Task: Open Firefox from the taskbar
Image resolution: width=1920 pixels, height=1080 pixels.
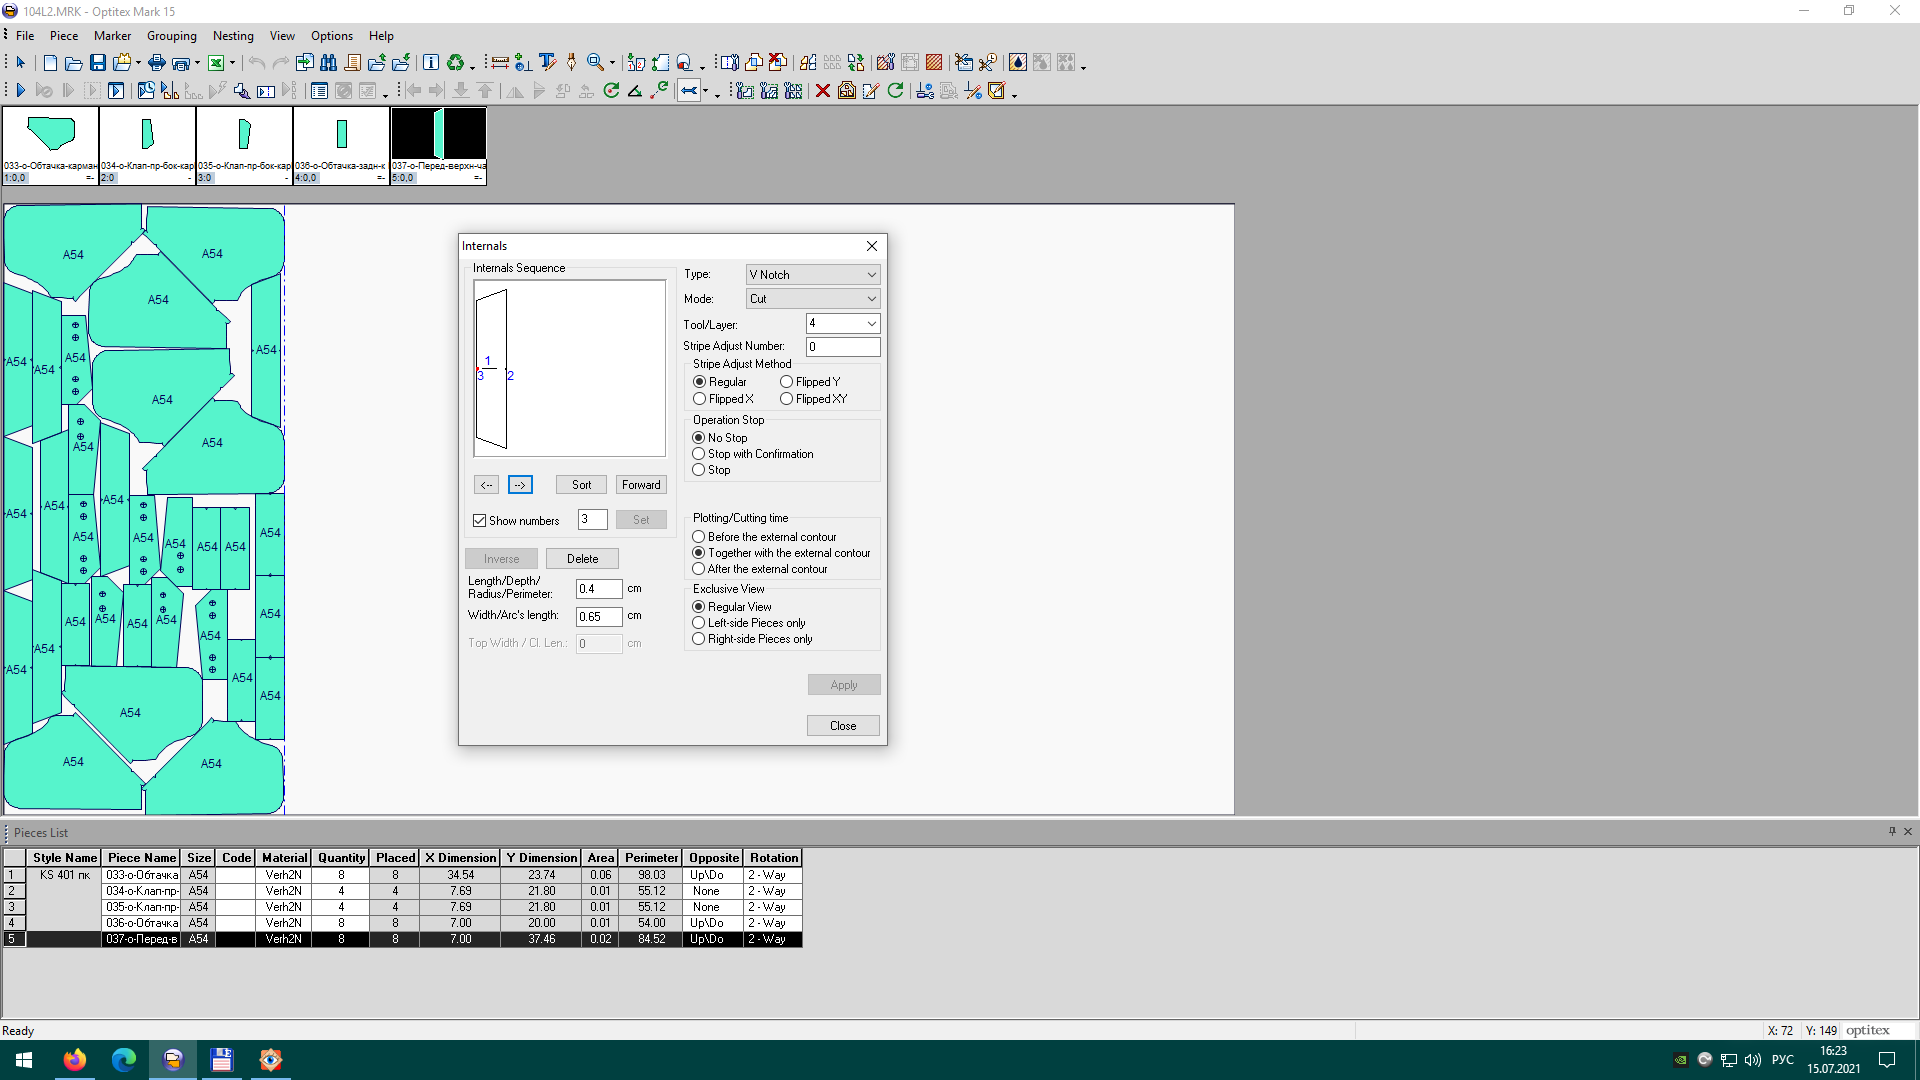Action: [75, 1060]
